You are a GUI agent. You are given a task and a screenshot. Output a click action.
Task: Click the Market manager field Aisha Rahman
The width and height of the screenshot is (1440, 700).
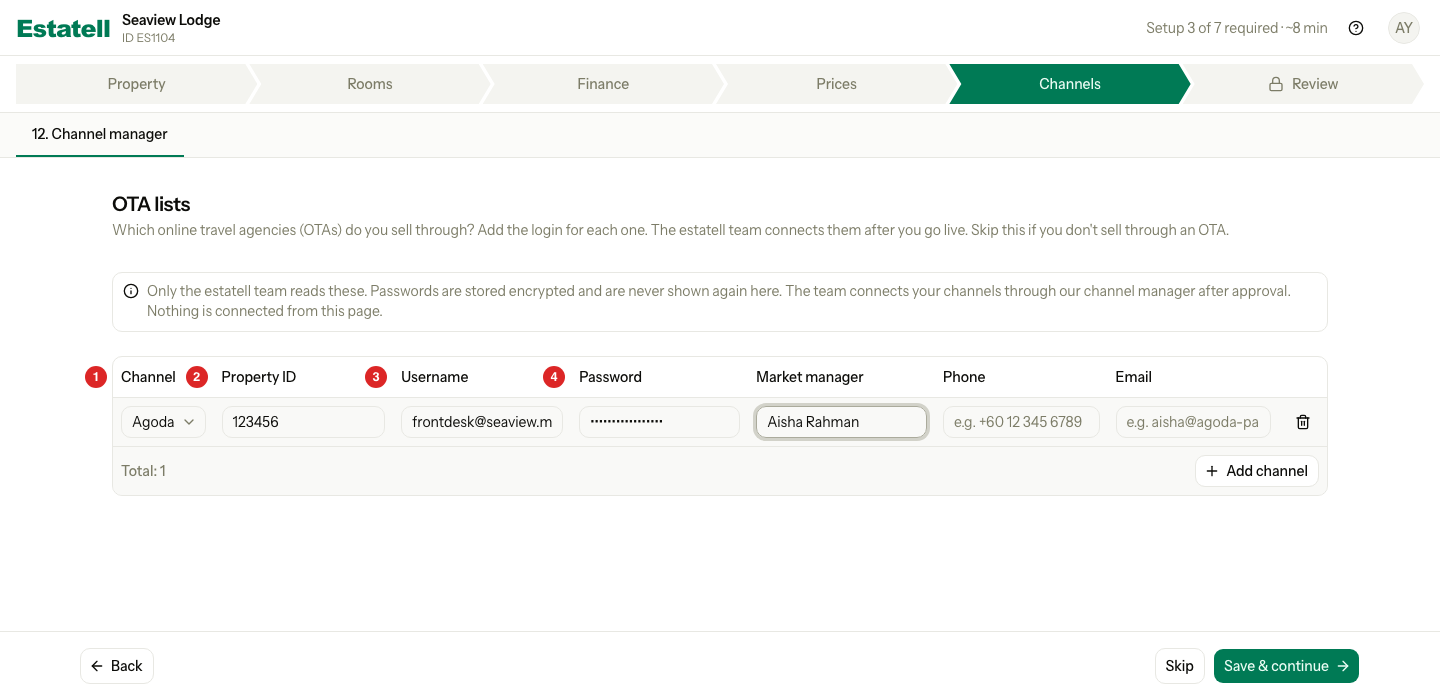point(841,422)
